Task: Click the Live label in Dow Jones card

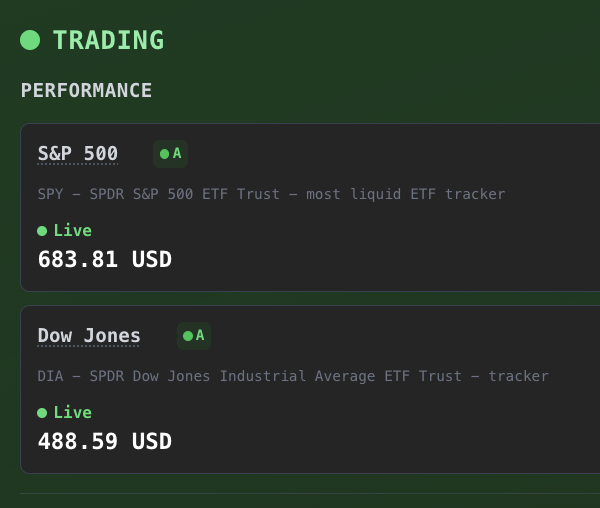Action: pyautogui.click(x=72, y=413)
